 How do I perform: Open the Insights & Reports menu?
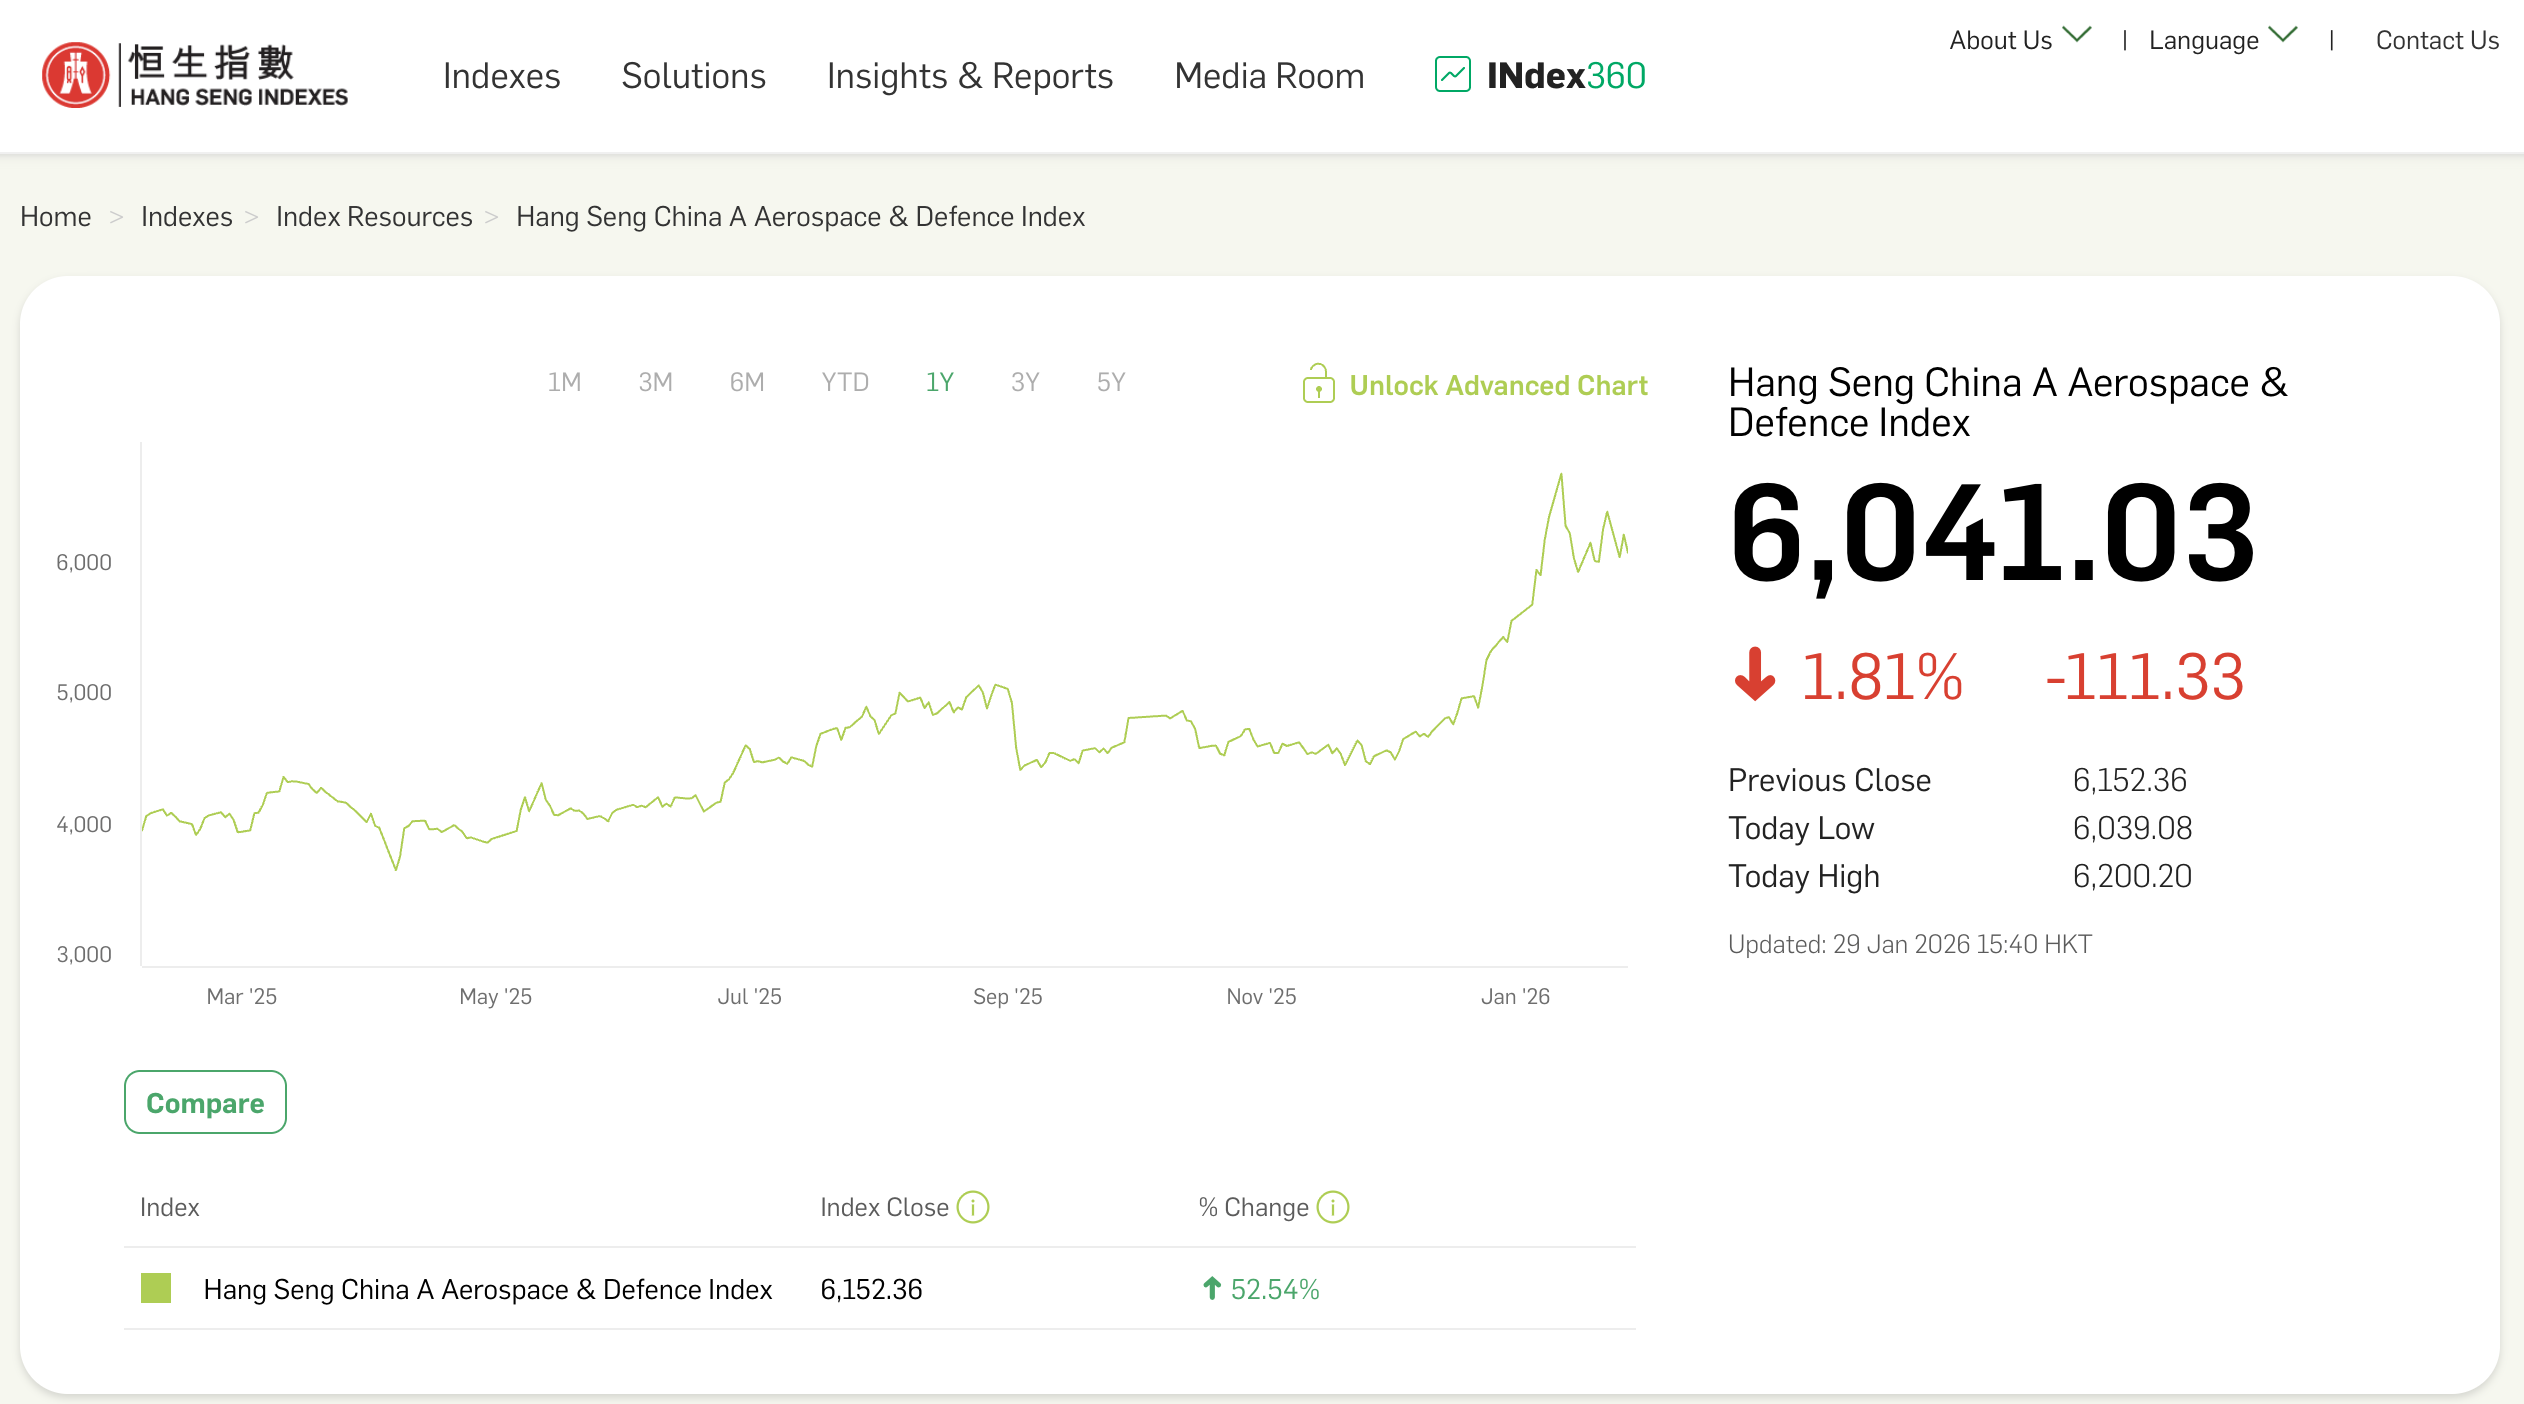tap(969, 75)
